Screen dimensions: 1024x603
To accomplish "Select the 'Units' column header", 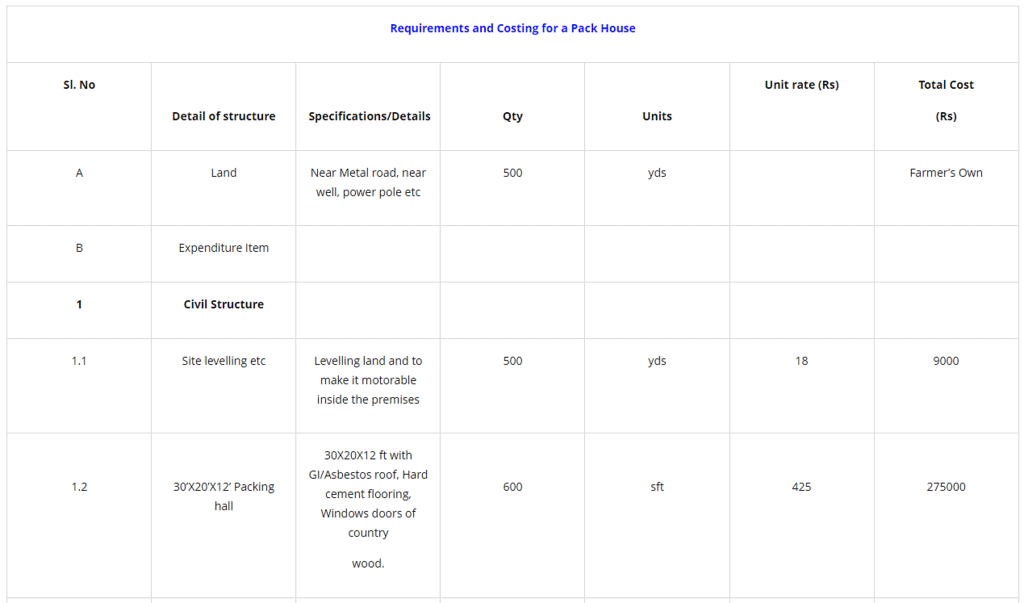I will point(656,116).
